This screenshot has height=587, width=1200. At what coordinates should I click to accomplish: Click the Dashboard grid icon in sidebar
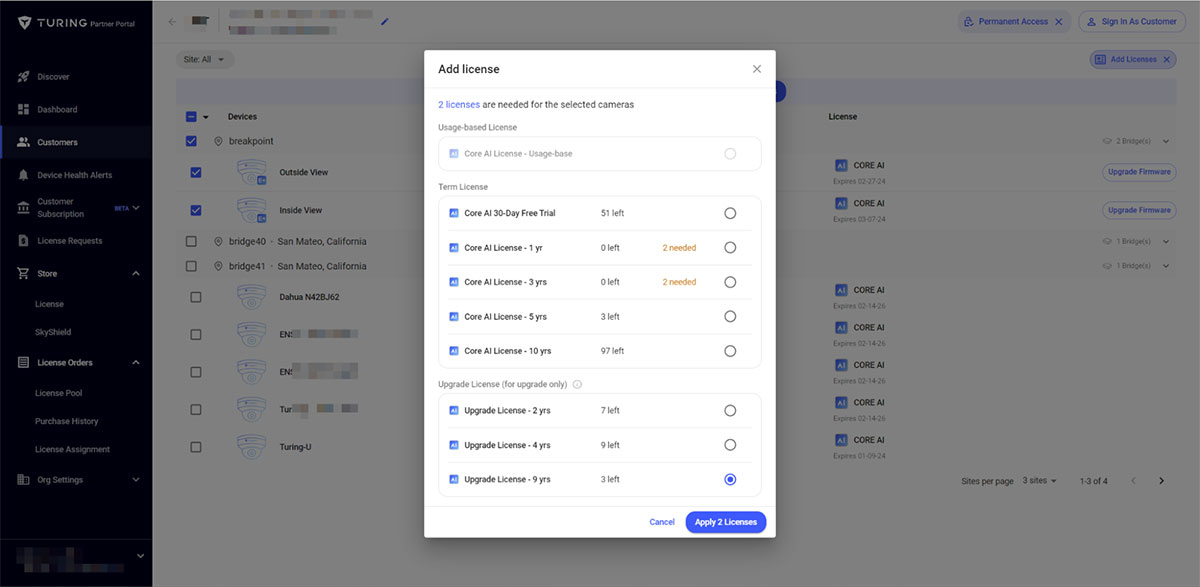click(25, 109)
